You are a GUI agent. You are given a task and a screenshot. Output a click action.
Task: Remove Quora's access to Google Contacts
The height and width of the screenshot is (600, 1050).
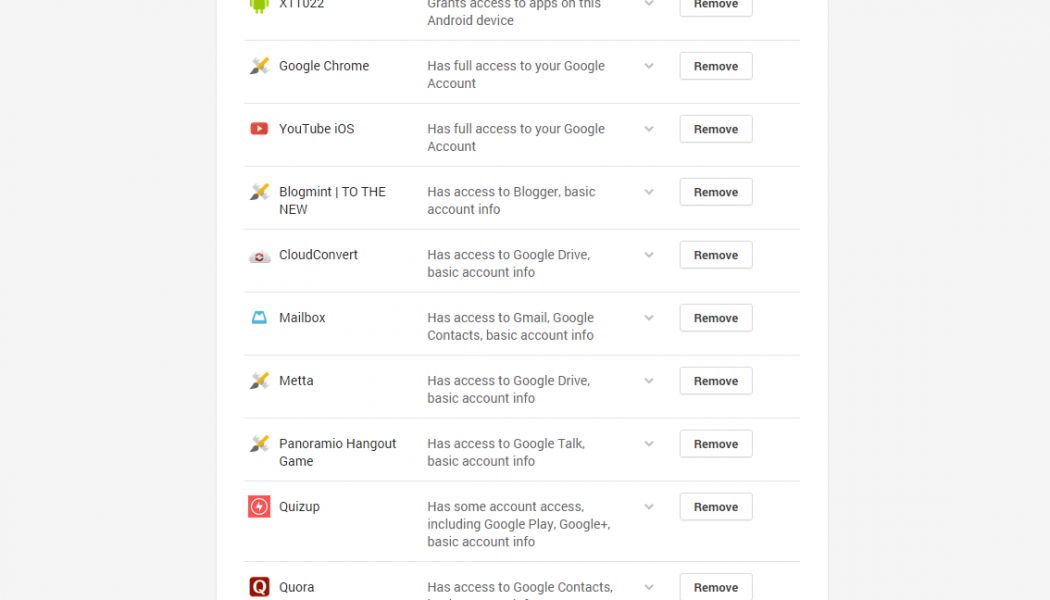(x=716, y=587)
